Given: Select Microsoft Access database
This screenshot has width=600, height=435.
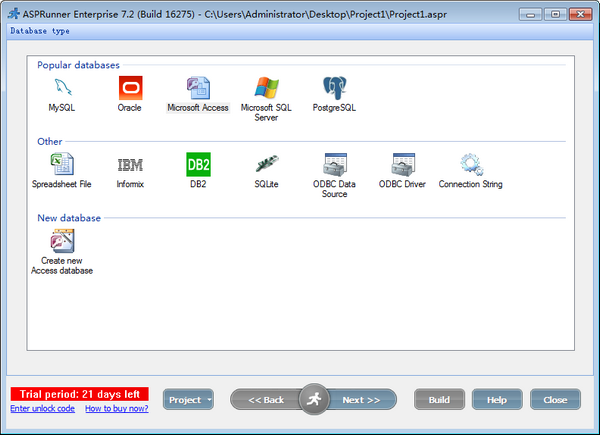Looking at the screenshot, I should tap(198, 88).
